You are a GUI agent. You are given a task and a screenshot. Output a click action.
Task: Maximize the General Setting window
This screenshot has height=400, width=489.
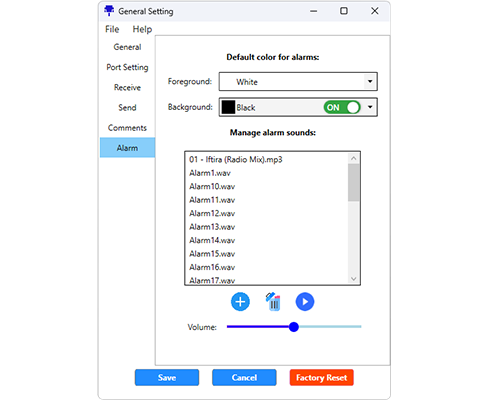click(x=344, y=11)
